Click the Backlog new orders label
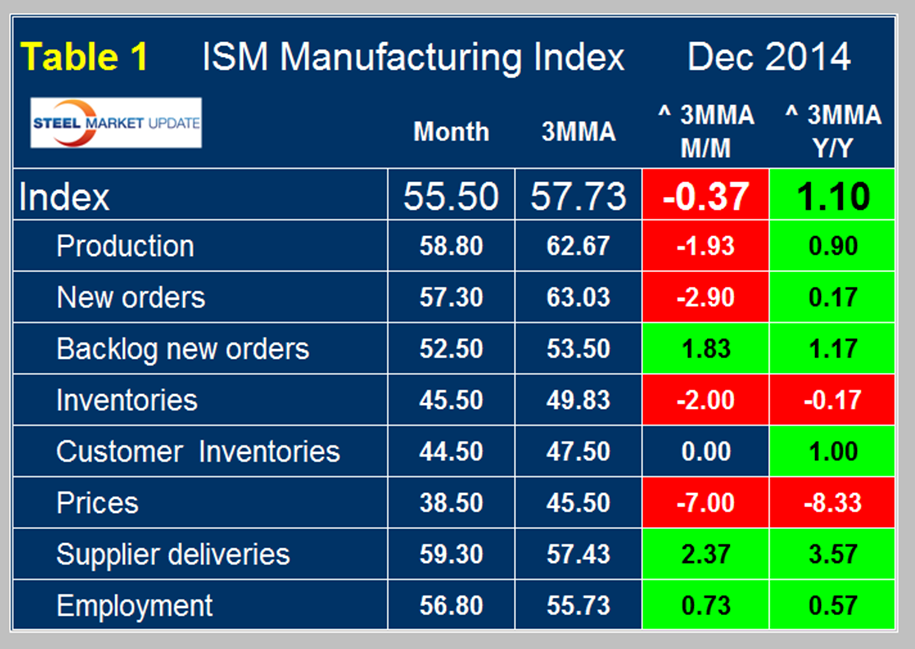Screen dimensions: 915x649 pos(182,349)
